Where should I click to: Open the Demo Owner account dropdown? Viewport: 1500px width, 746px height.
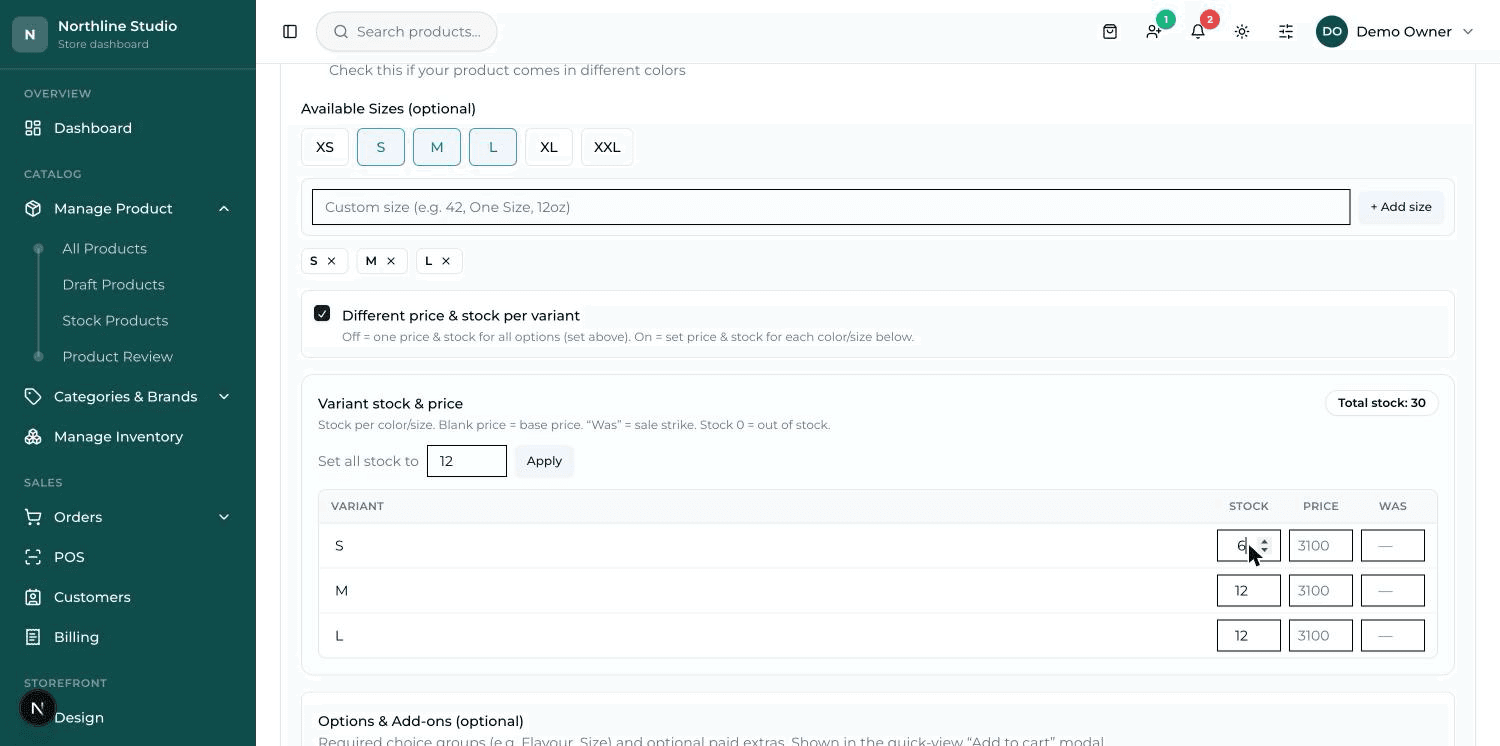point(1468,32)
